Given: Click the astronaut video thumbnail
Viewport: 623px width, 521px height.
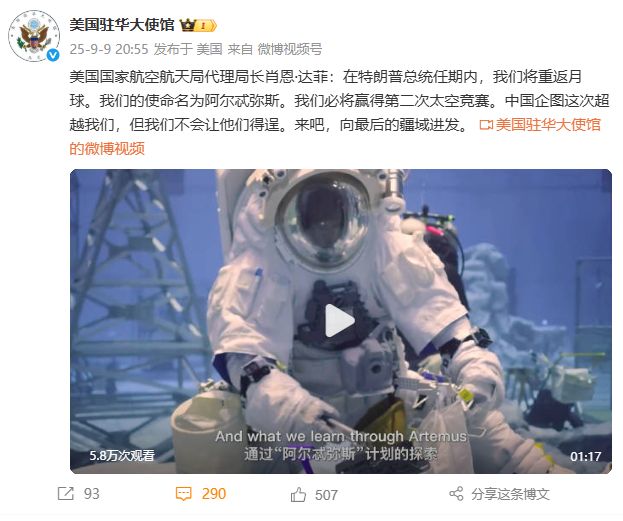Looking at the screenshot, I should (341, 321).
